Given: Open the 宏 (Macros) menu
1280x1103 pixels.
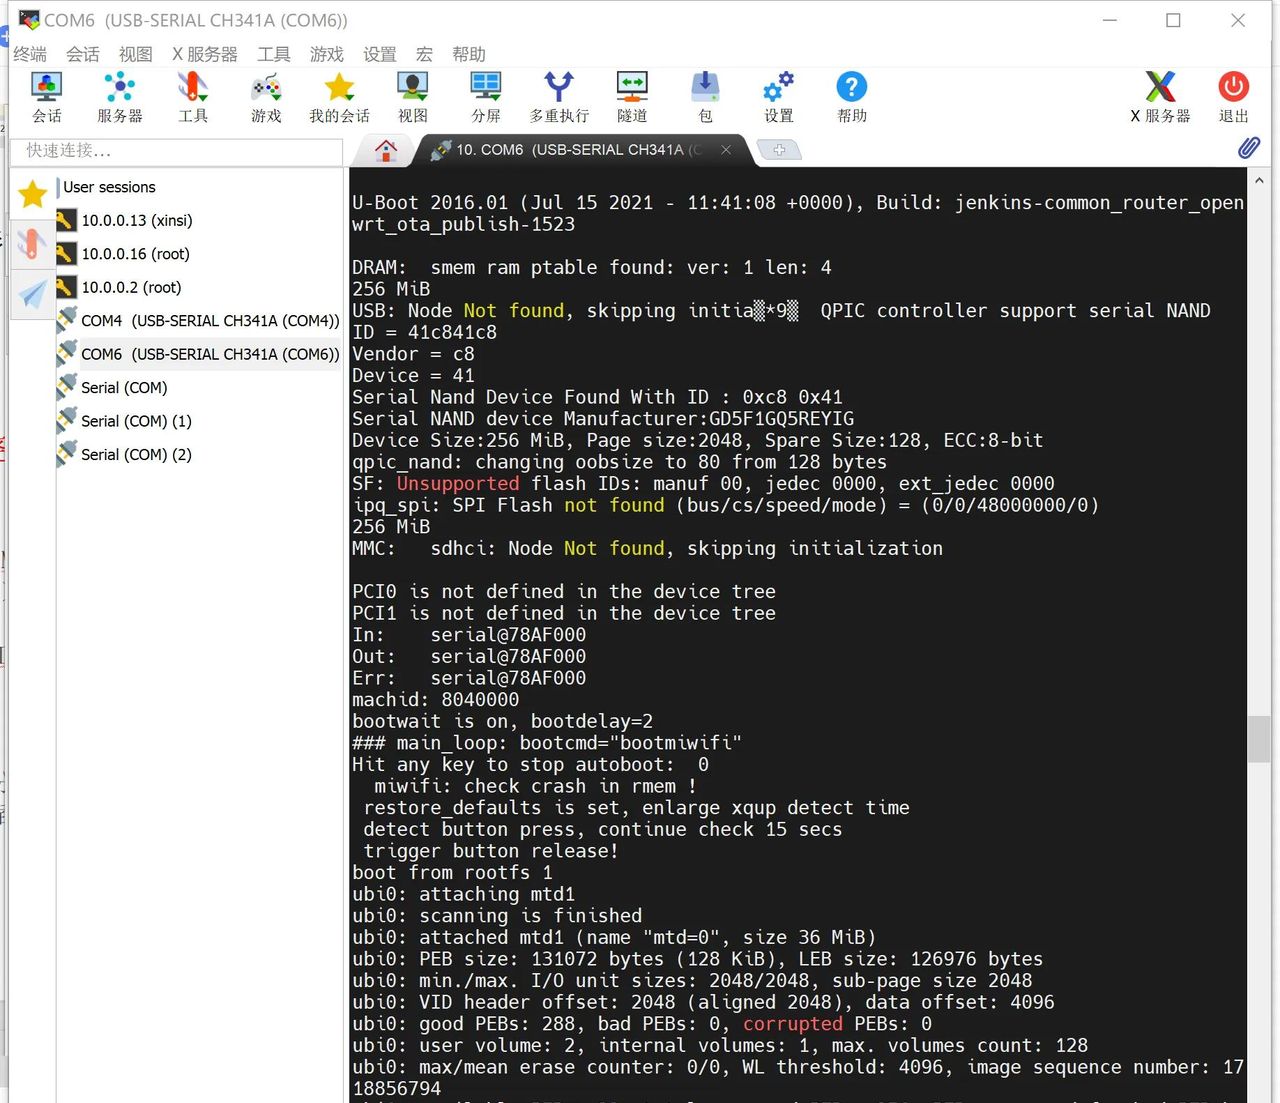Looking at the screenshot, I should [x=424, y=54].
